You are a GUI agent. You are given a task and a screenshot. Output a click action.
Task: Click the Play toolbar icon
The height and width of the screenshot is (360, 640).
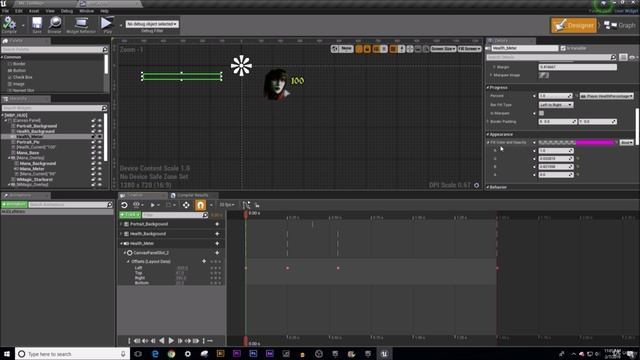click(107, 24)
